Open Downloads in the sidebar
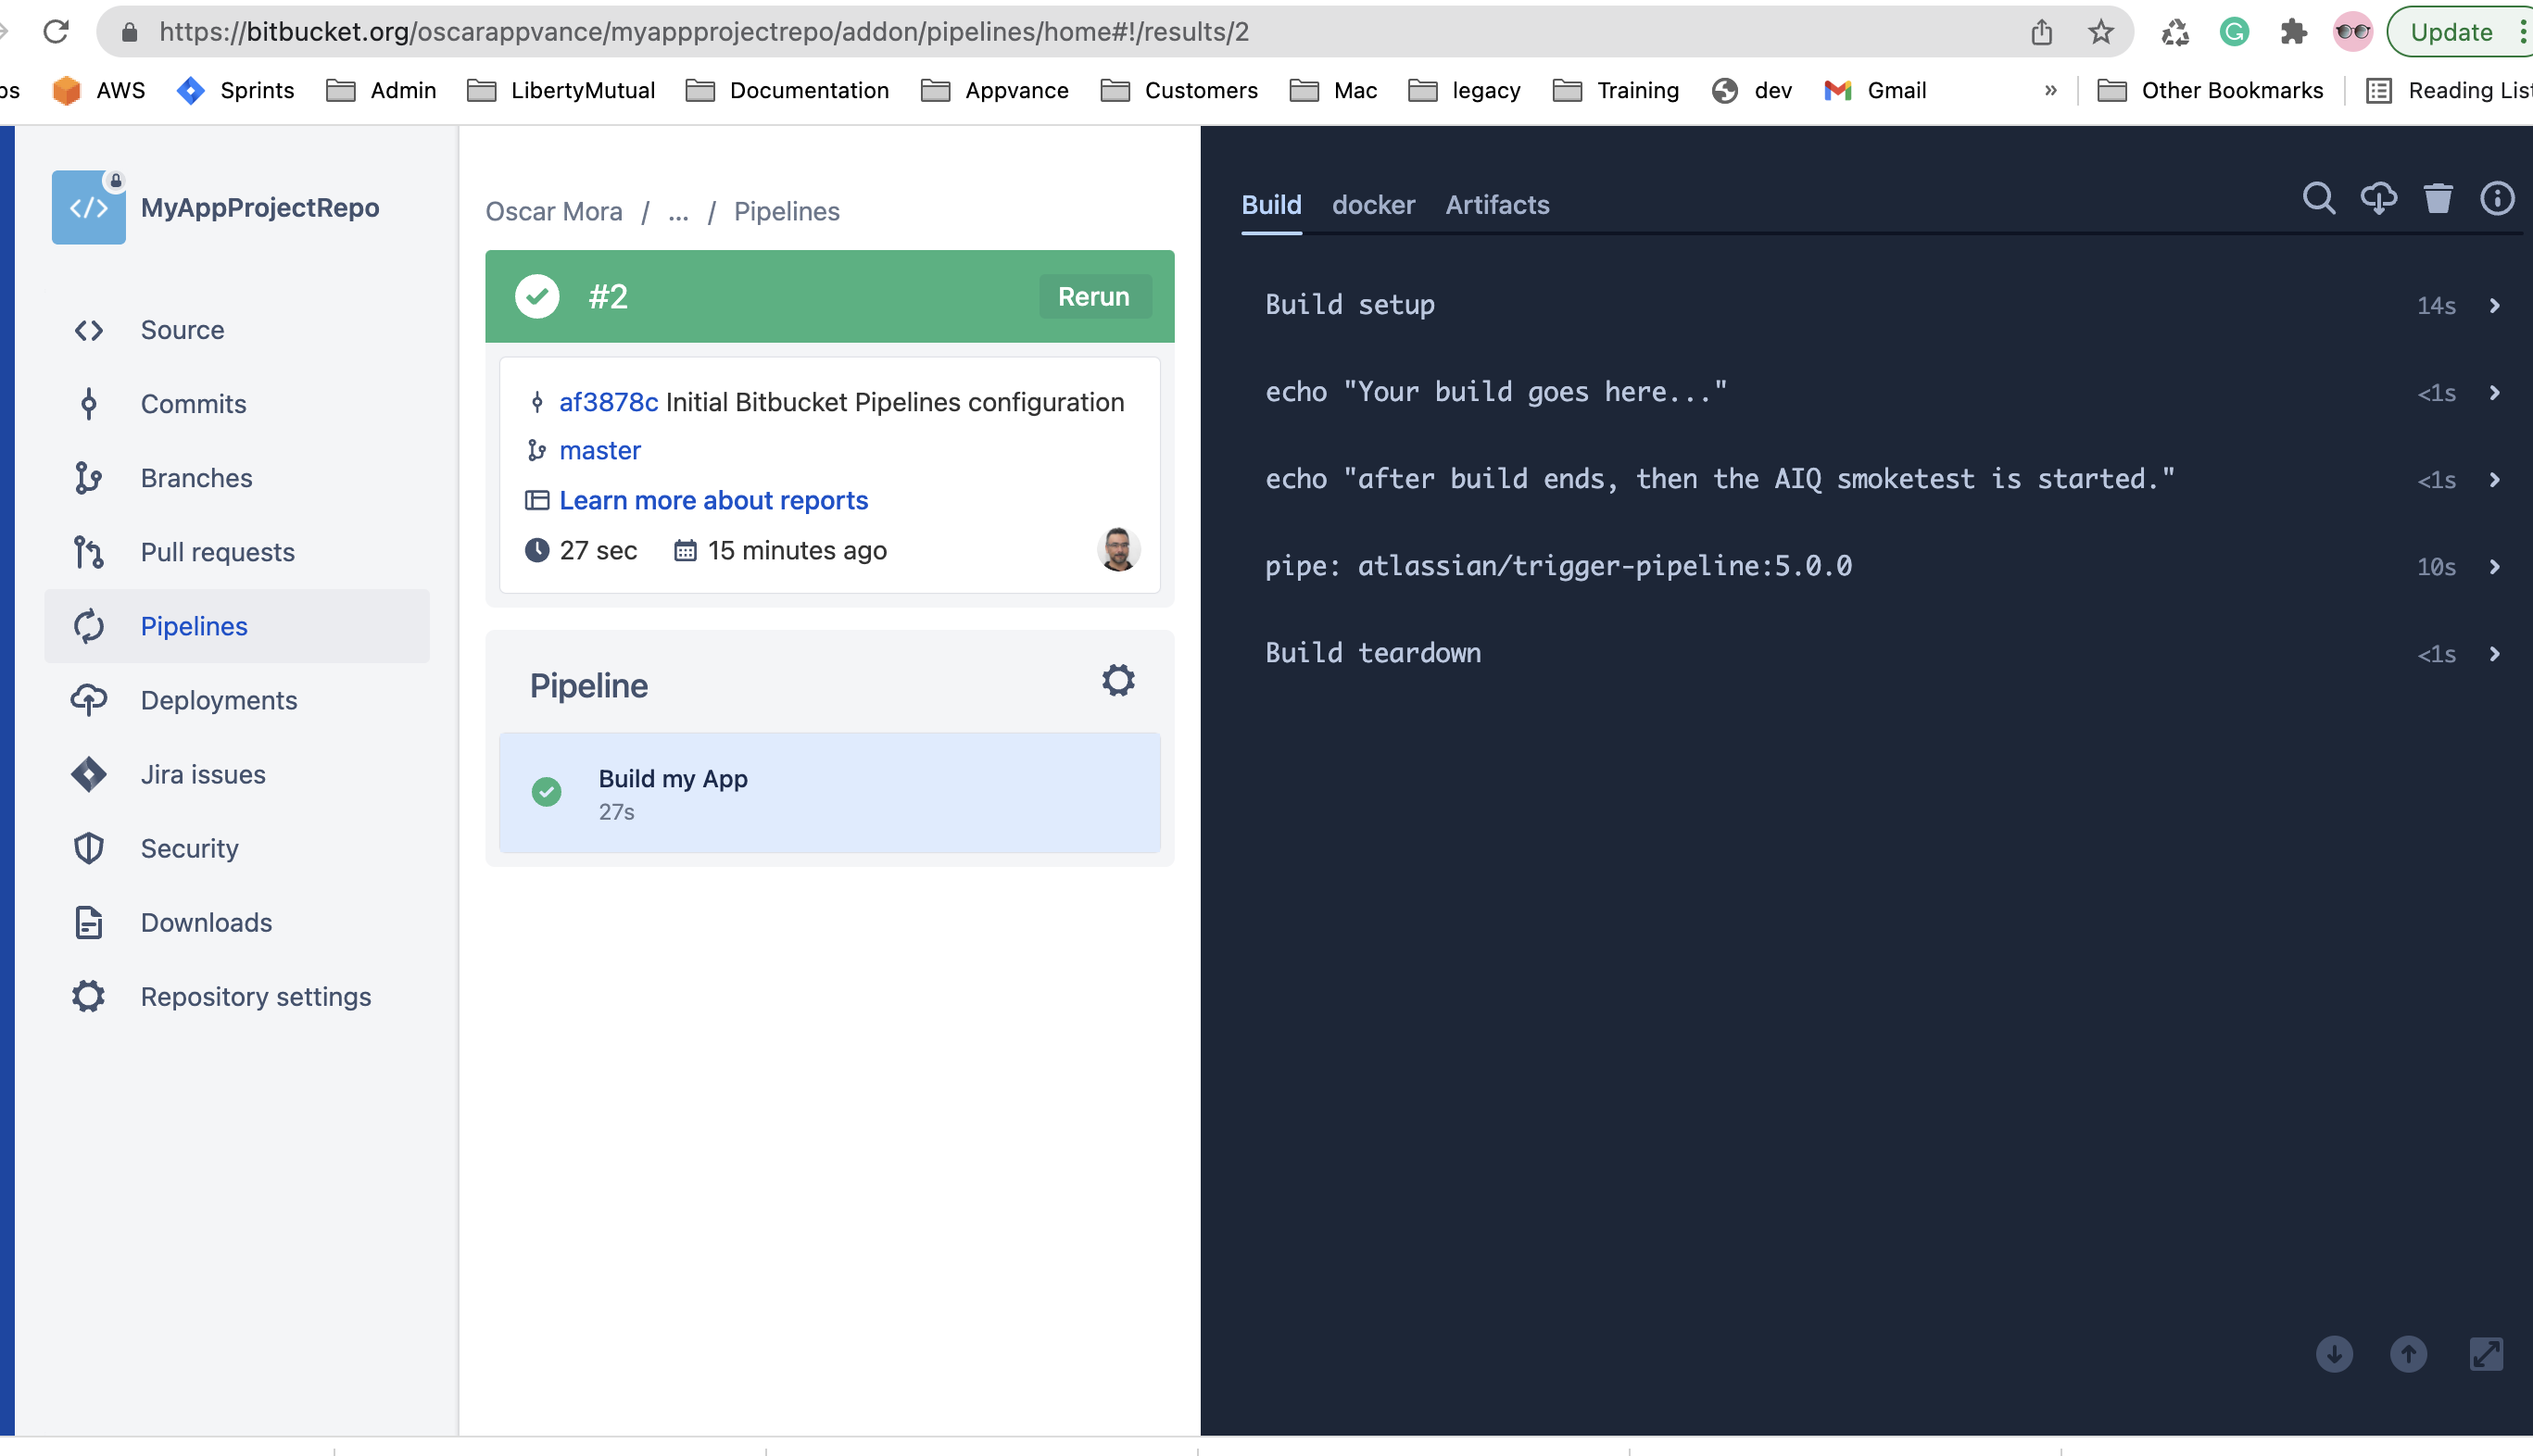2533x1456 pixels. pyautogui.click(x=237, y=922)
